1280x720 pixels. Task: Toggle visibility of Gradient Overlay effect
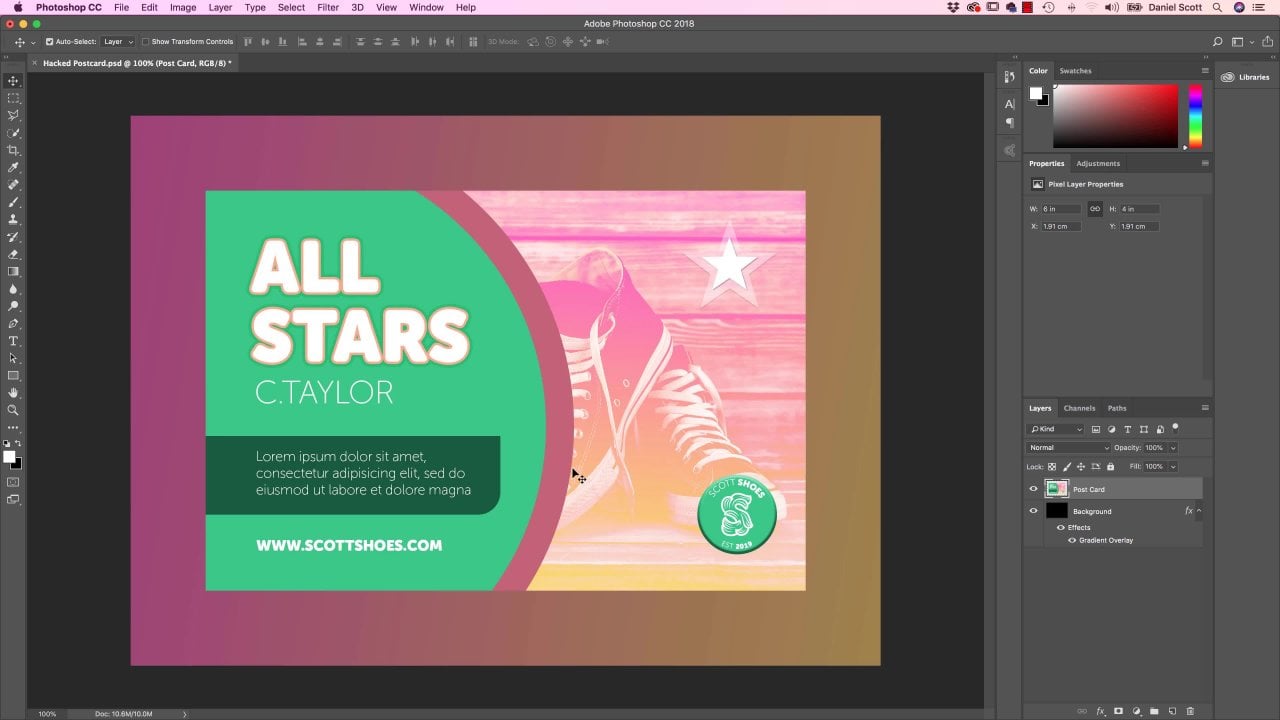(1071, 540)
